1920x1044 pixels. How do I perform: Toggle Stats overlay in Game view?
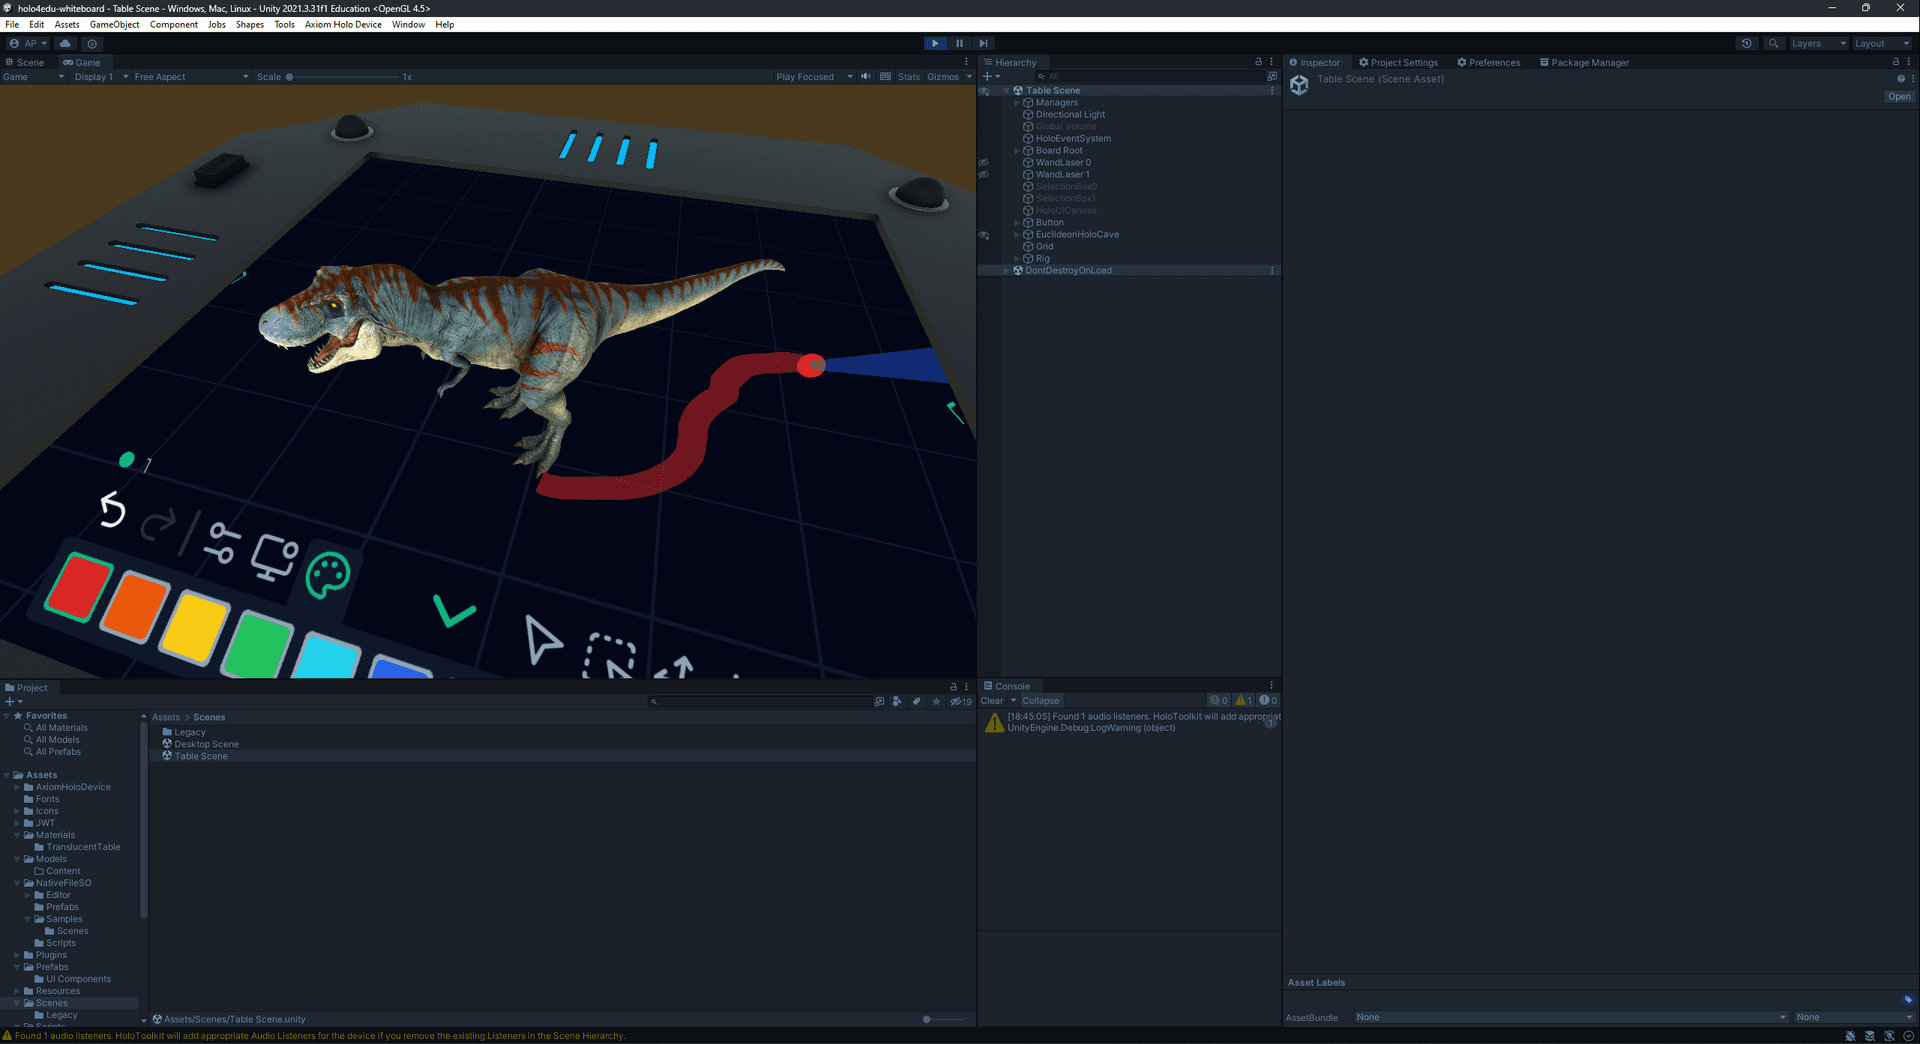[x=908, y=77]
